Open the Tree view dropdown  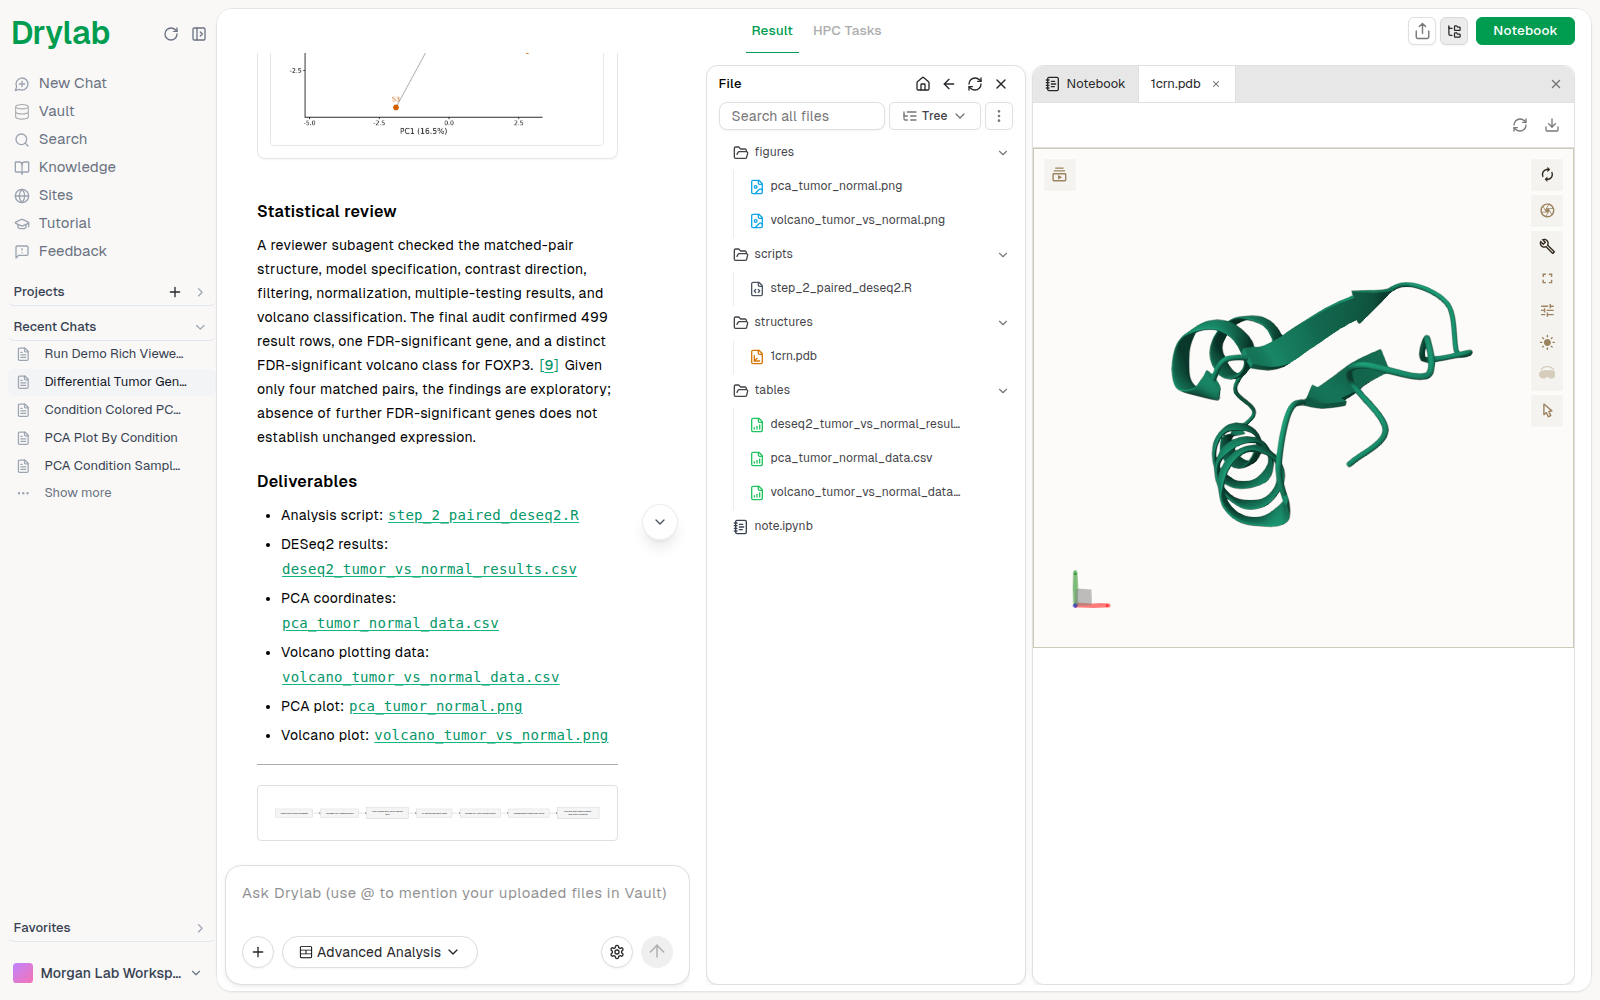click(x=934, y=116)
